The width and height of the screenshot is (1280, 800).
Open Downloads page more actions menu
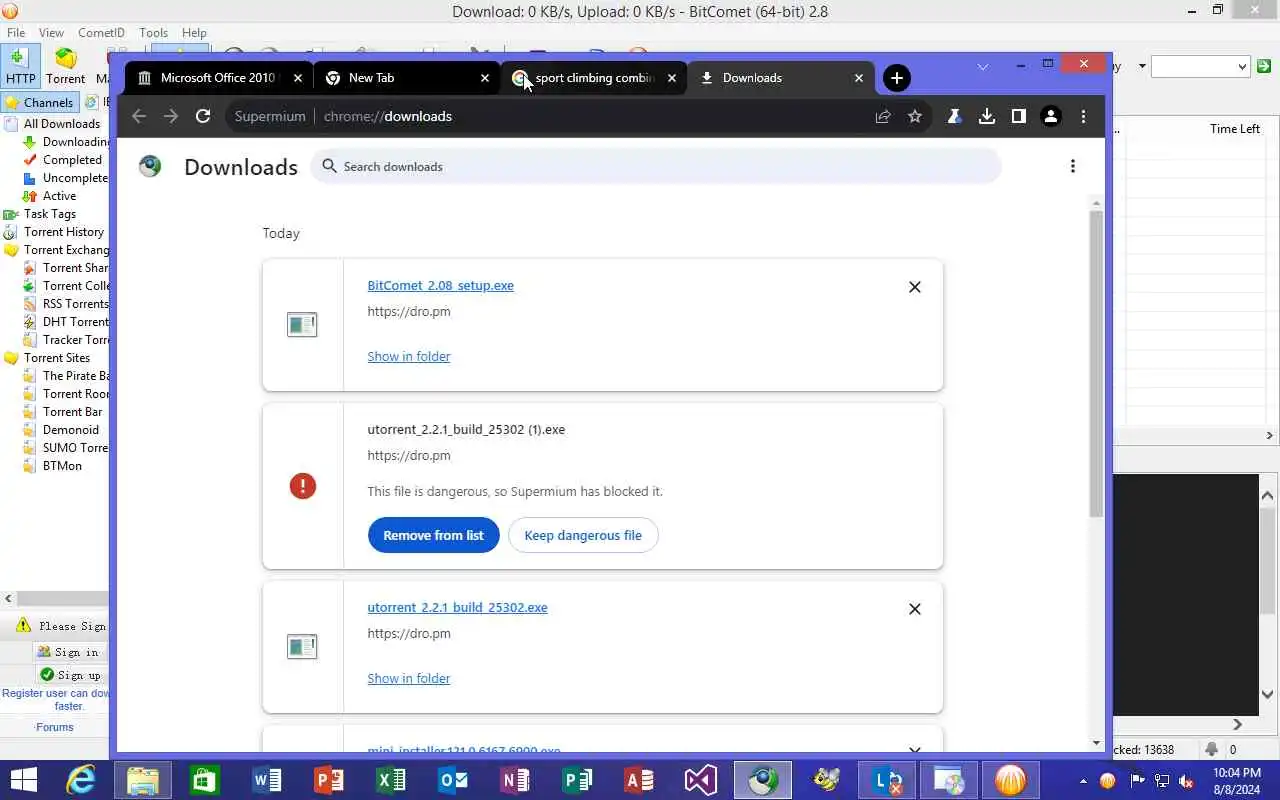1073,166
